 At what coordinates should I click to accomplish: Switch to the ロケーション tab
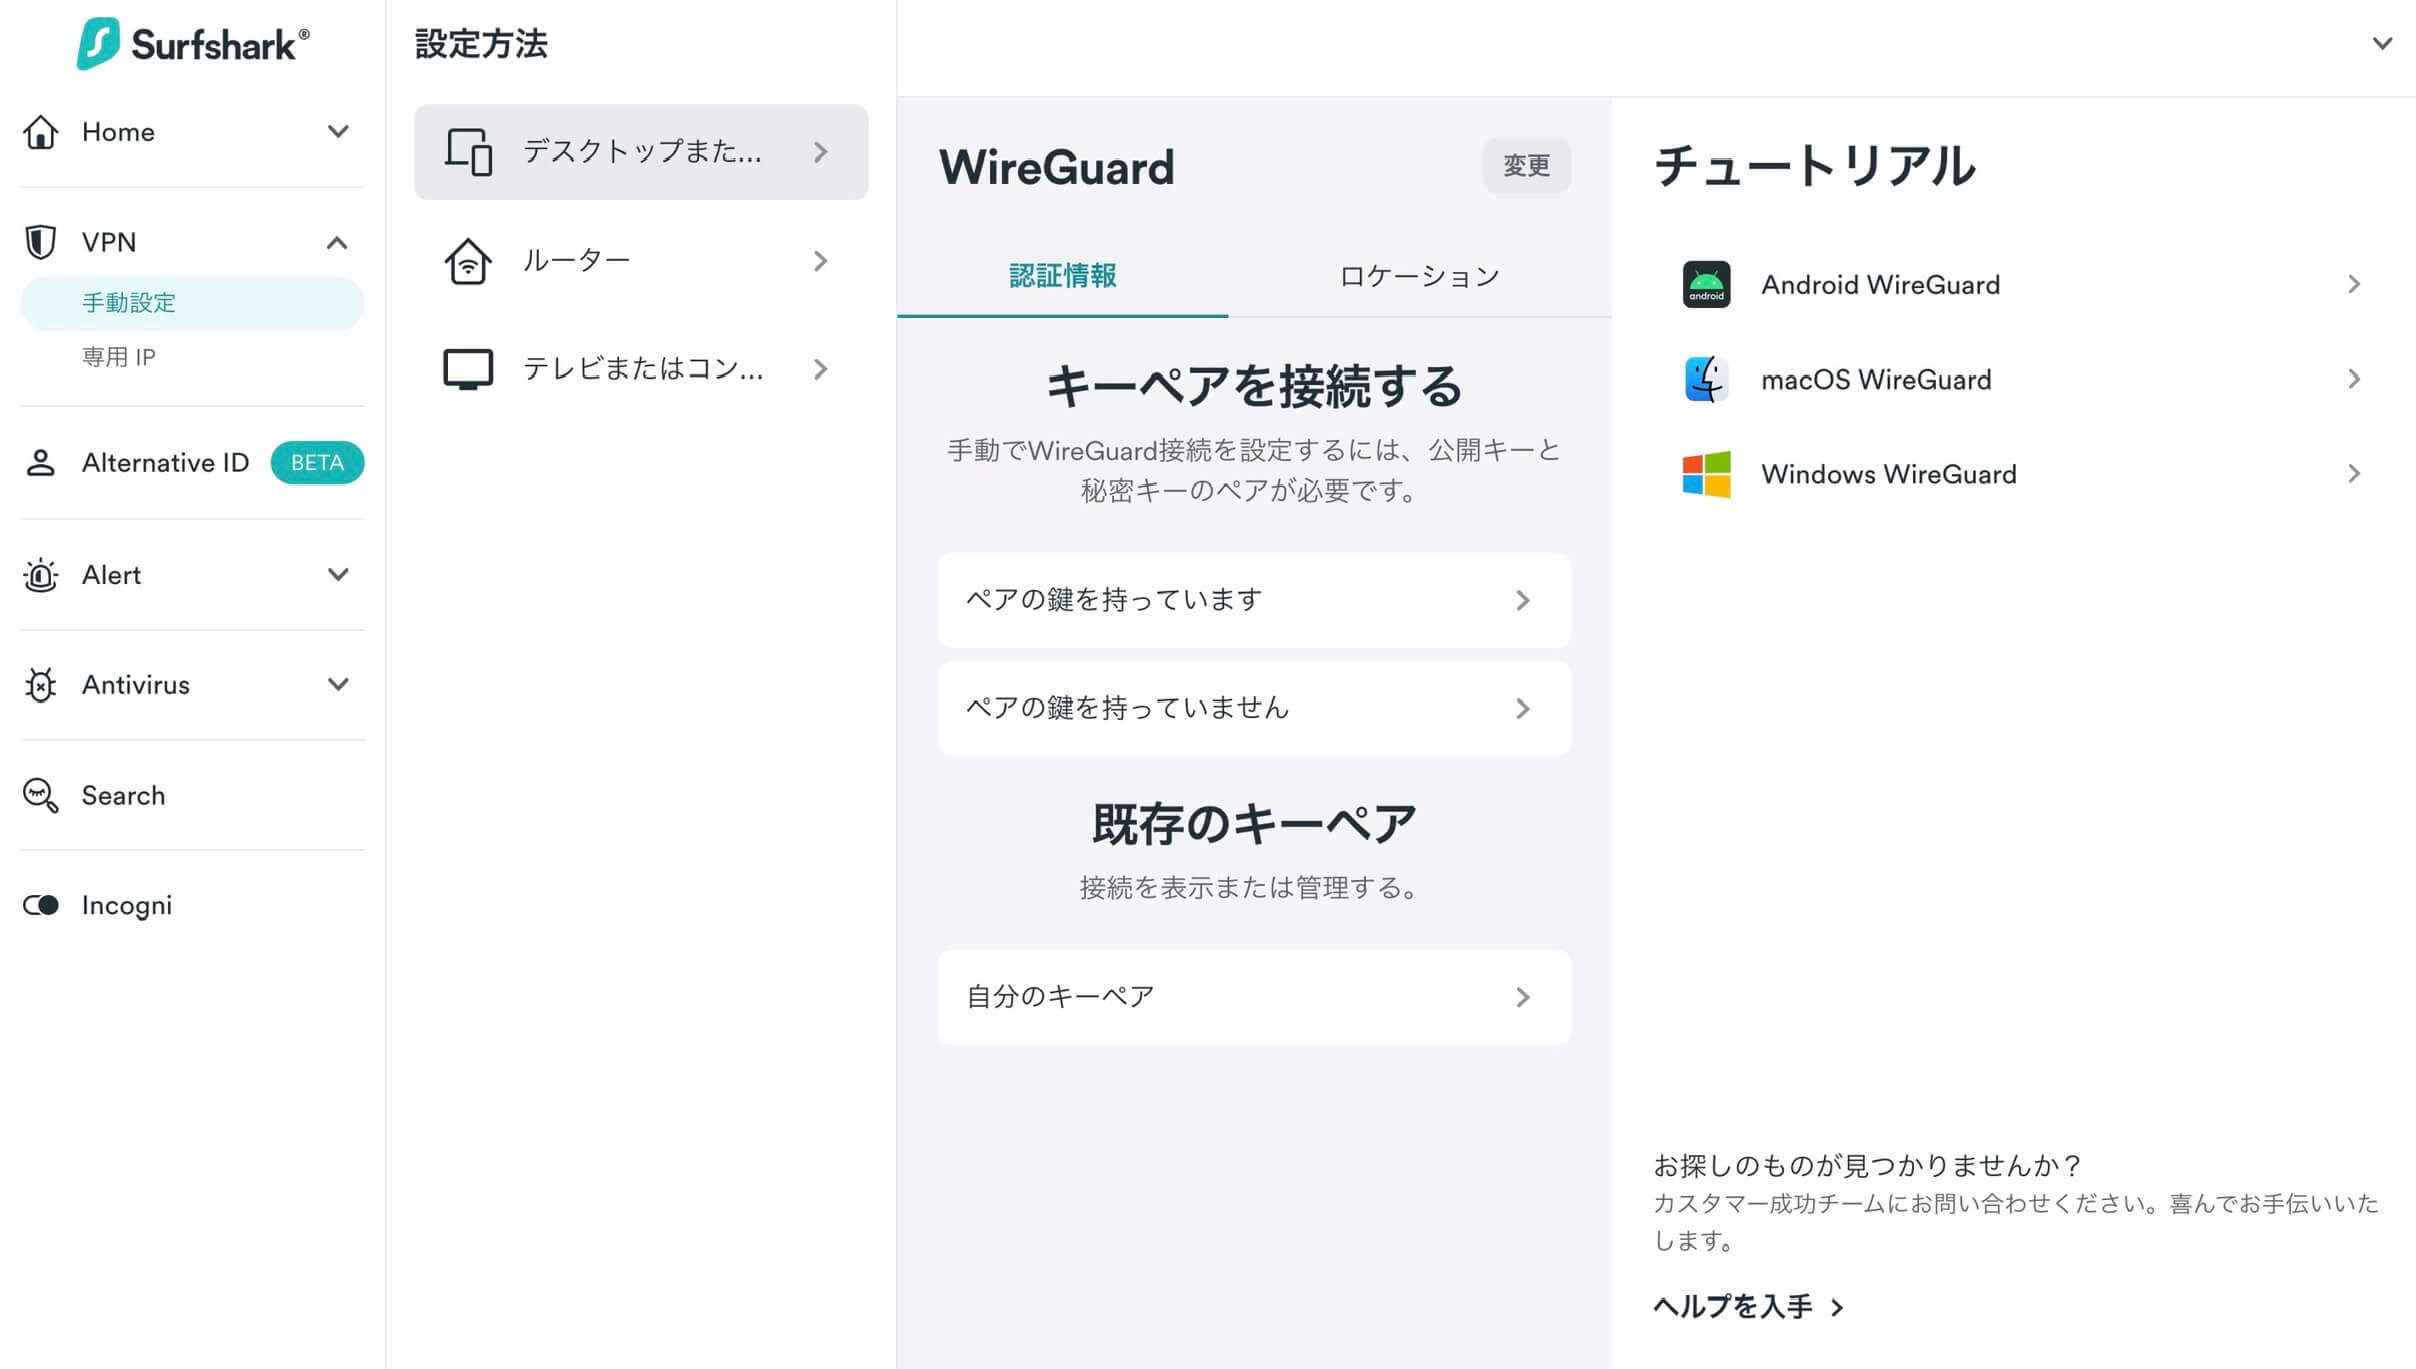[x=1419, y=276]
